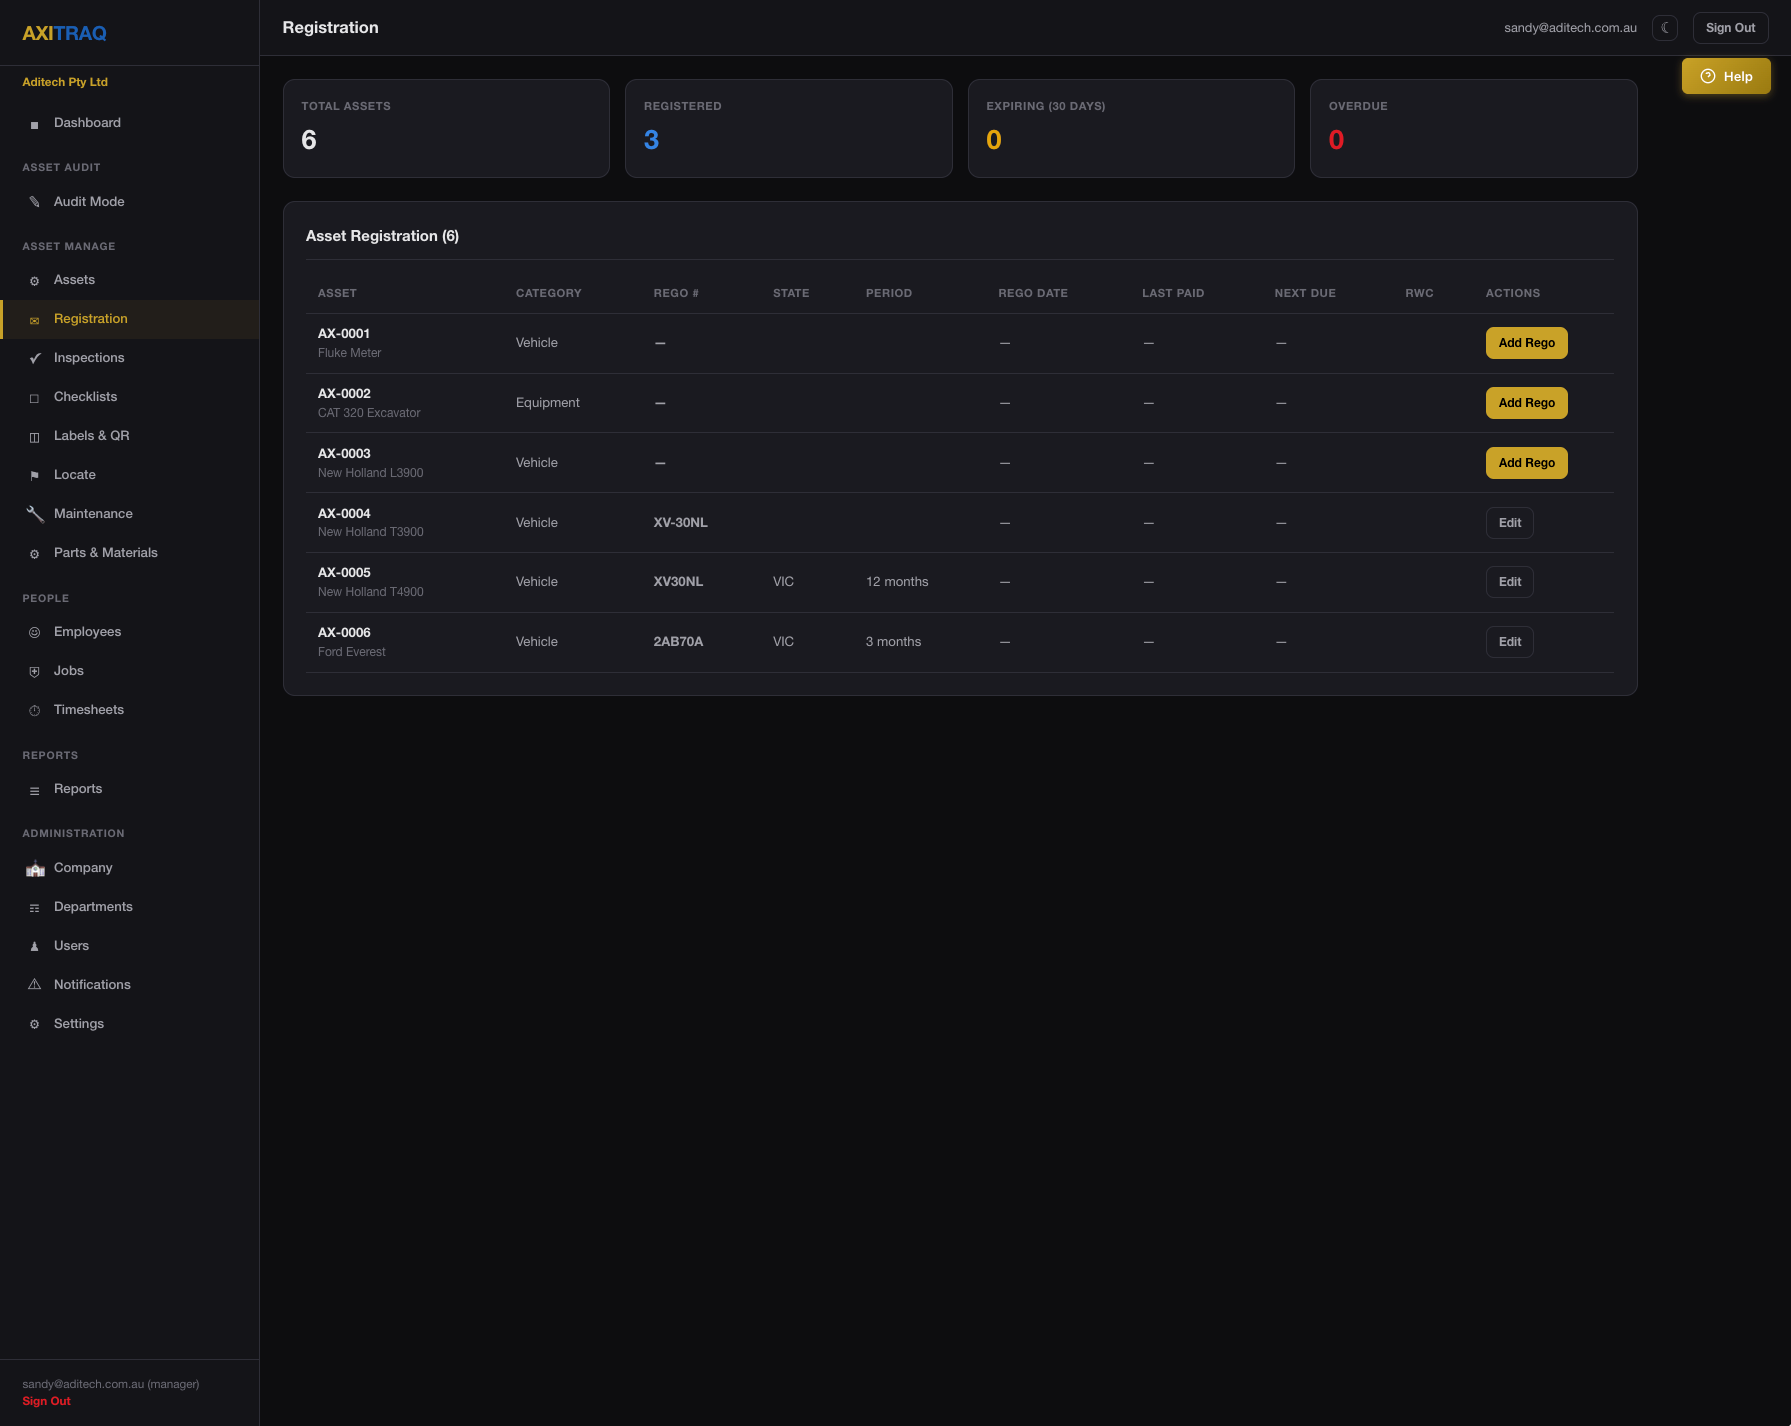Screen dimensions: 1791x1426
Task: Click the NEXT DUE column header
Action: point(1305,293)
